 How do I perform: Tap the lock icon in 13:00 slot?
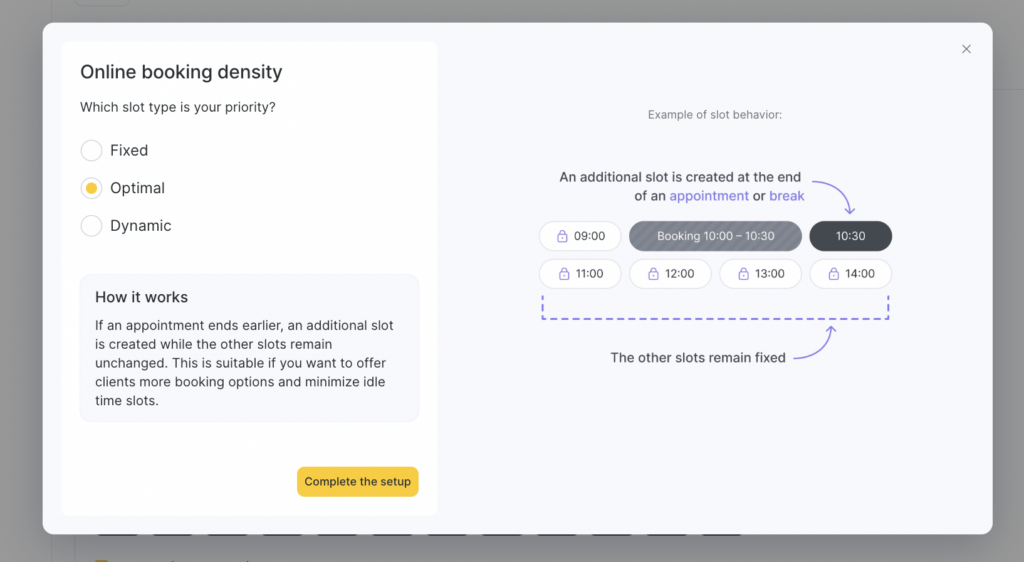(743, 274)
